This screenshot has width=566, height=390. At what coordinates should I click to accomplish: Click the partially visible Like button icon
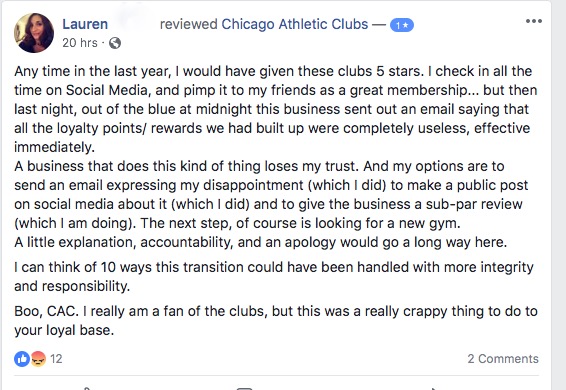(x=87, y=388)
